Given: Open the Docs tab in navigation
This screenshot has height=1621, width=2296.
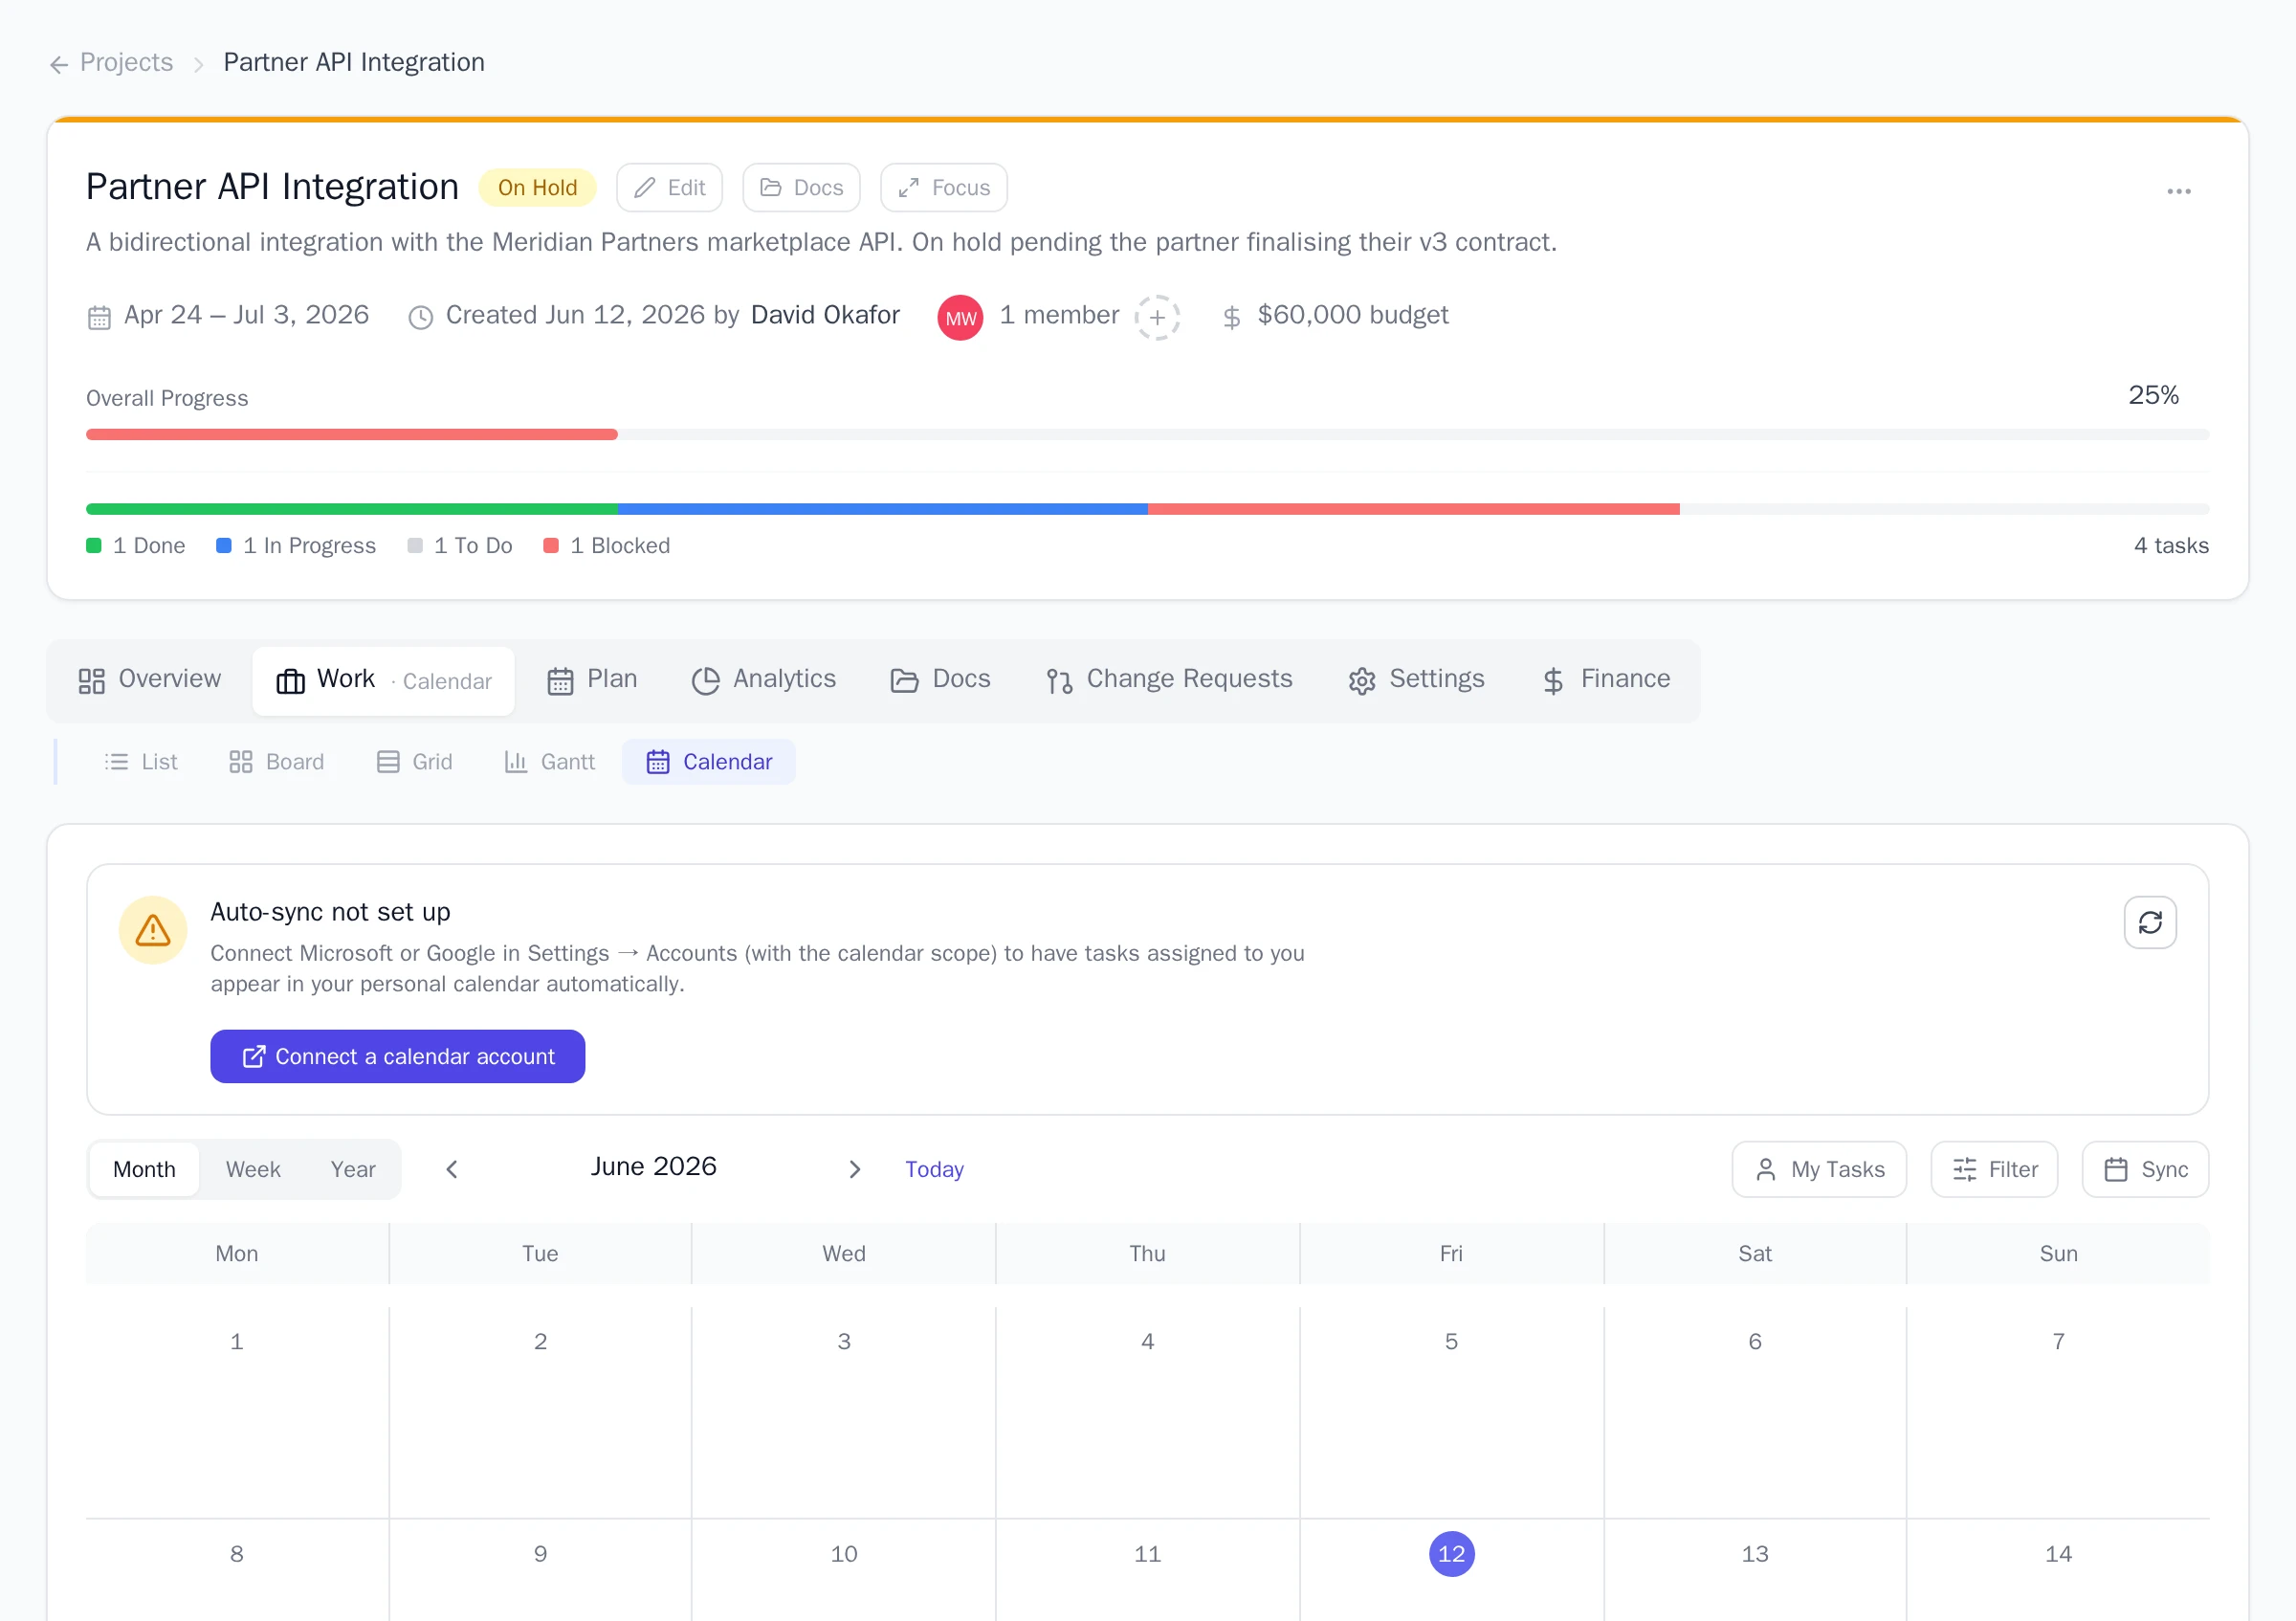Looking at the screenshot, I should (x=940, y=680).
